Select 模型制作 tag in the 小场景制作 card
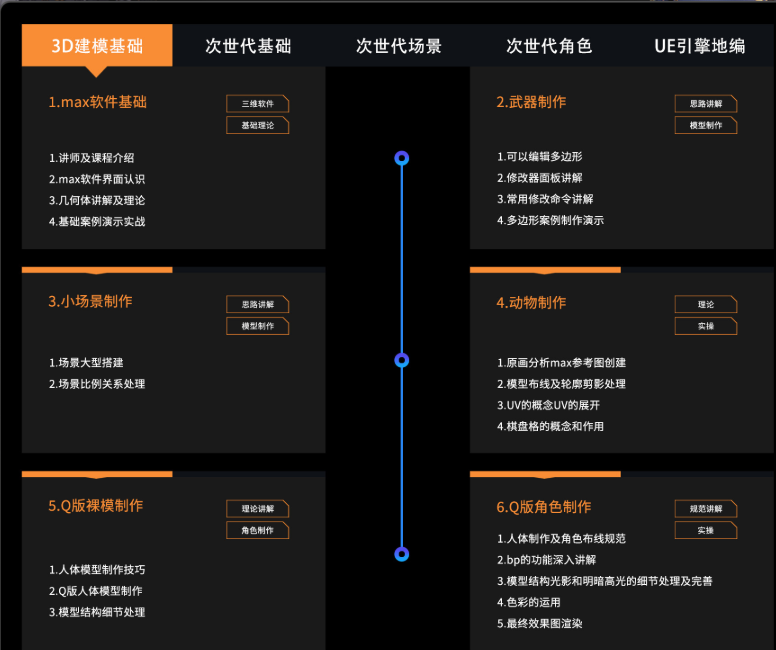776x650 pixels. 257,326
